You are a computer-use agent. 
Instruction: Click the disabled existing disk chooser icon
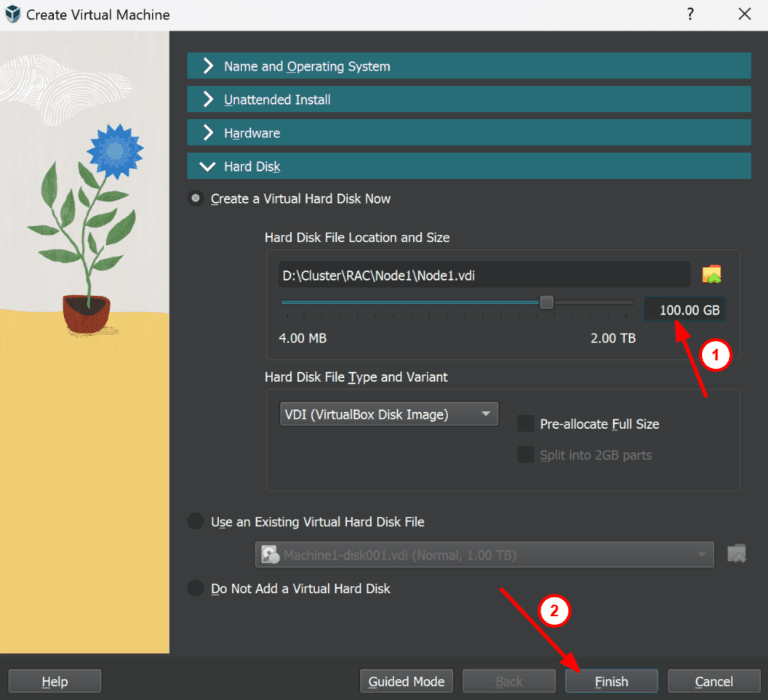click(736, 554)
